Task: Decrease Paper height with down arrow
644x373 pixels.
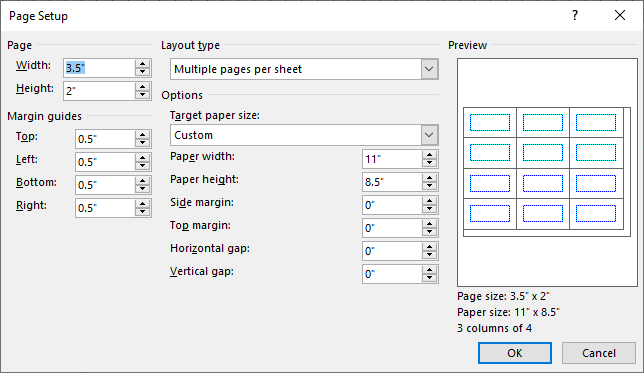Action: coord(429,186)
